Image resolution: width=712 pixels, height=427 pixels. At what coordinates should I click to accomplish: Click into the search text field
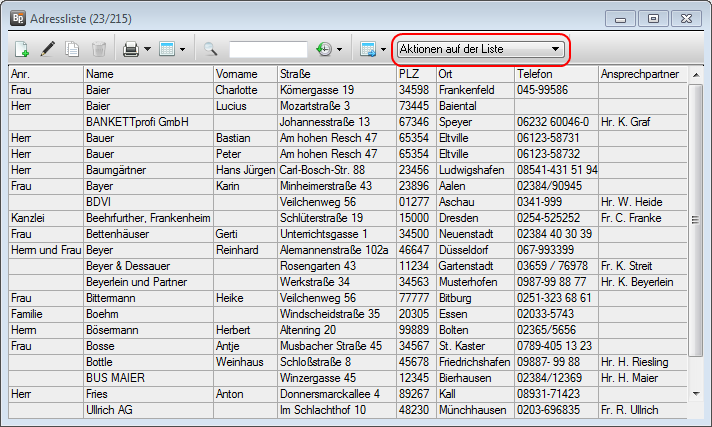(267, 48)
